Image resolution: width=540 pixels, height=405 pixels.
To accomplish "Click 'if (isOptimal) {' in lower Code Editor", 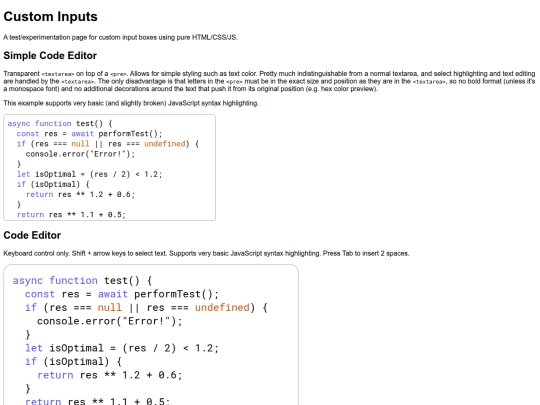I will click(x=73, y=362).
